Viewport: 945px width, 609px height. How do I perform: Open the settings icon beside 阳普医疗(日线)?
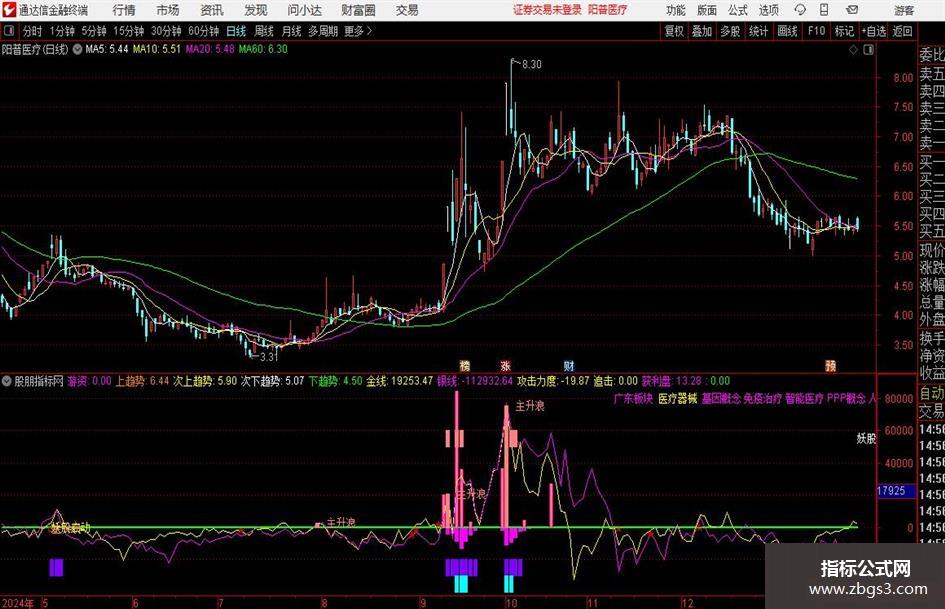77,49
